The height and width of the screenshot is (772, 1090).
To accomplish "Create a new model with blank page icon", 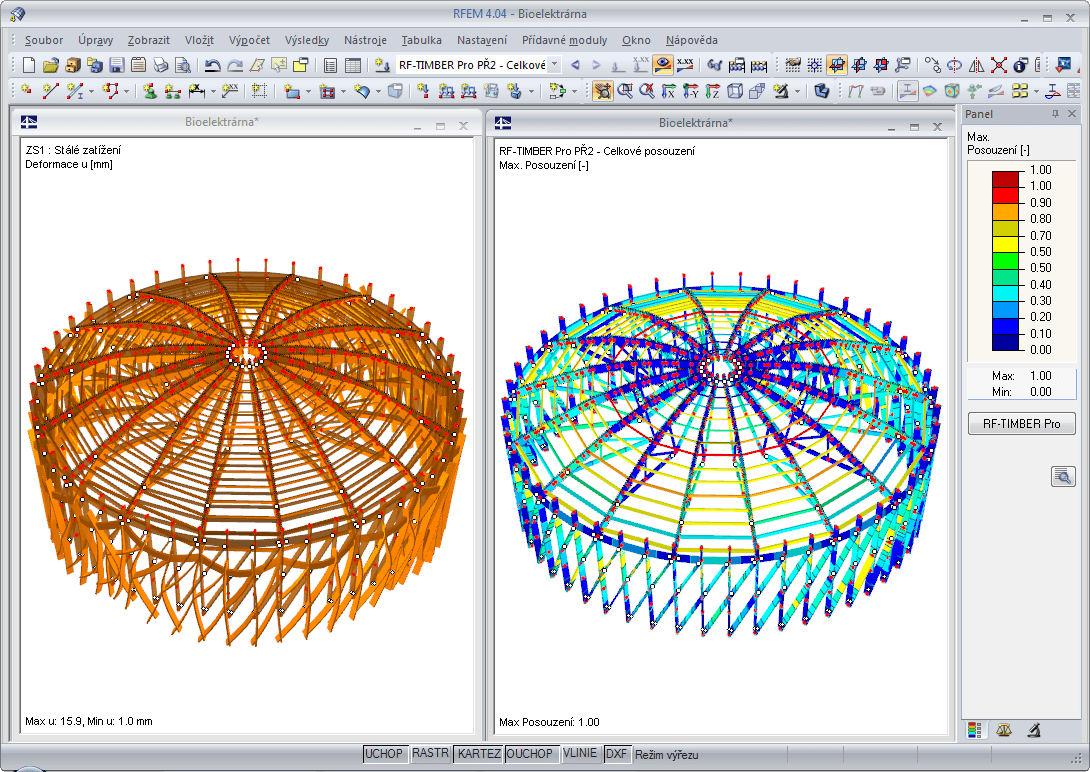I will pyautogui.click(x=29, y=65).
